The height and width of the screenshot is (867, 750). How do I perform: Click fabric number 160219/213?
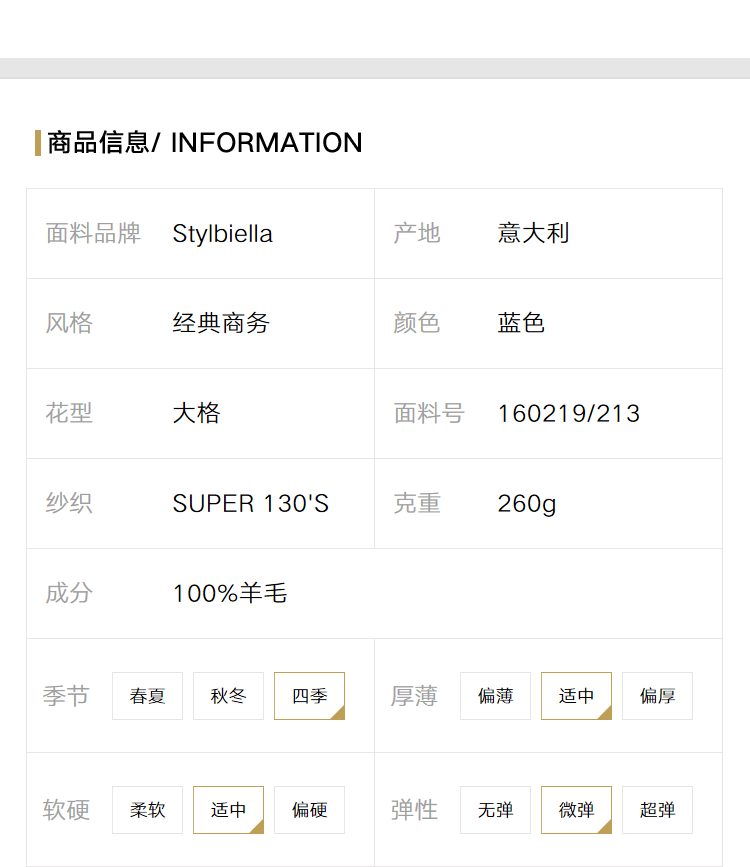click(x=569, y=414)
